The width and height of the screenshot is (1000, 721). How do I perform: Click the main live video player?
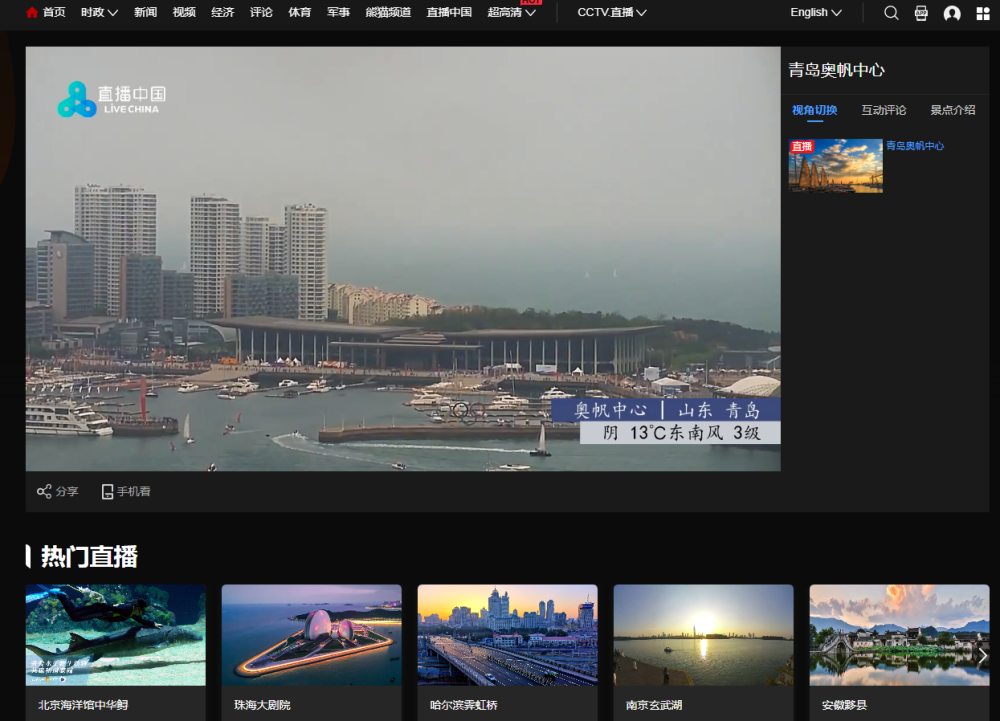coord(403,259)
